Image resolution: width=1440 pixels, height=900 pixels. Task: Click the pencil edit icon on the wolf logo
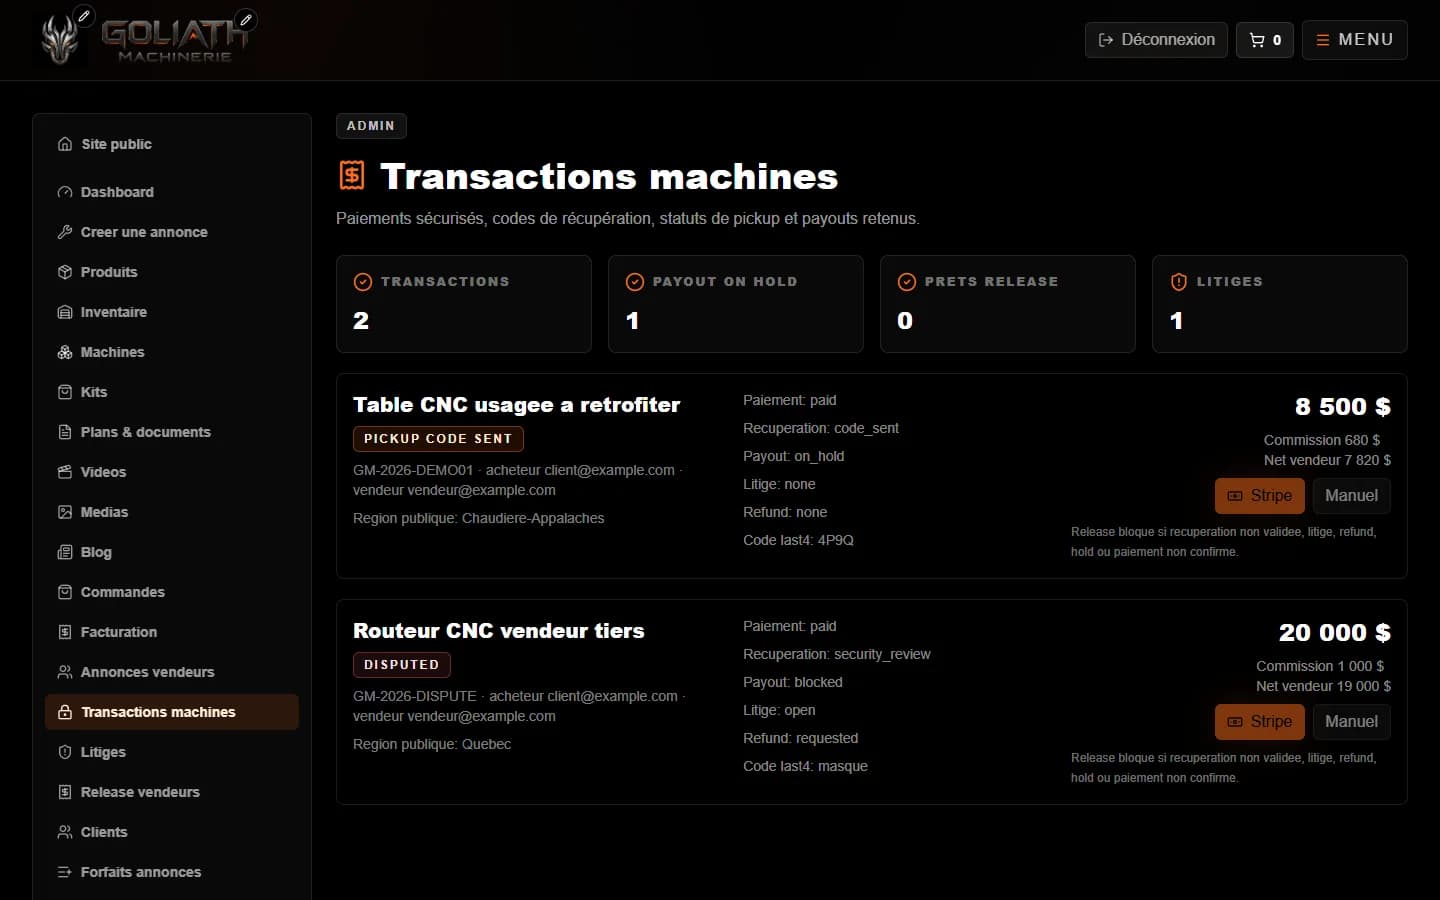tap(85, 16)
